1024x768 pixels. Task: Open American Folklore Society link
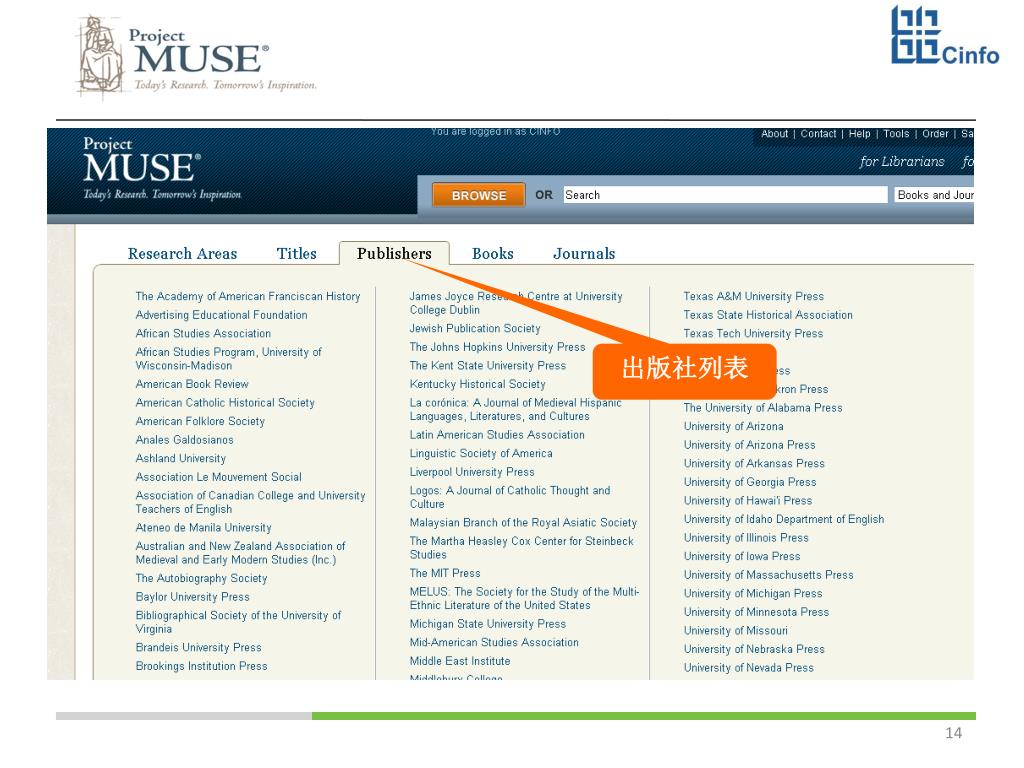200,421
